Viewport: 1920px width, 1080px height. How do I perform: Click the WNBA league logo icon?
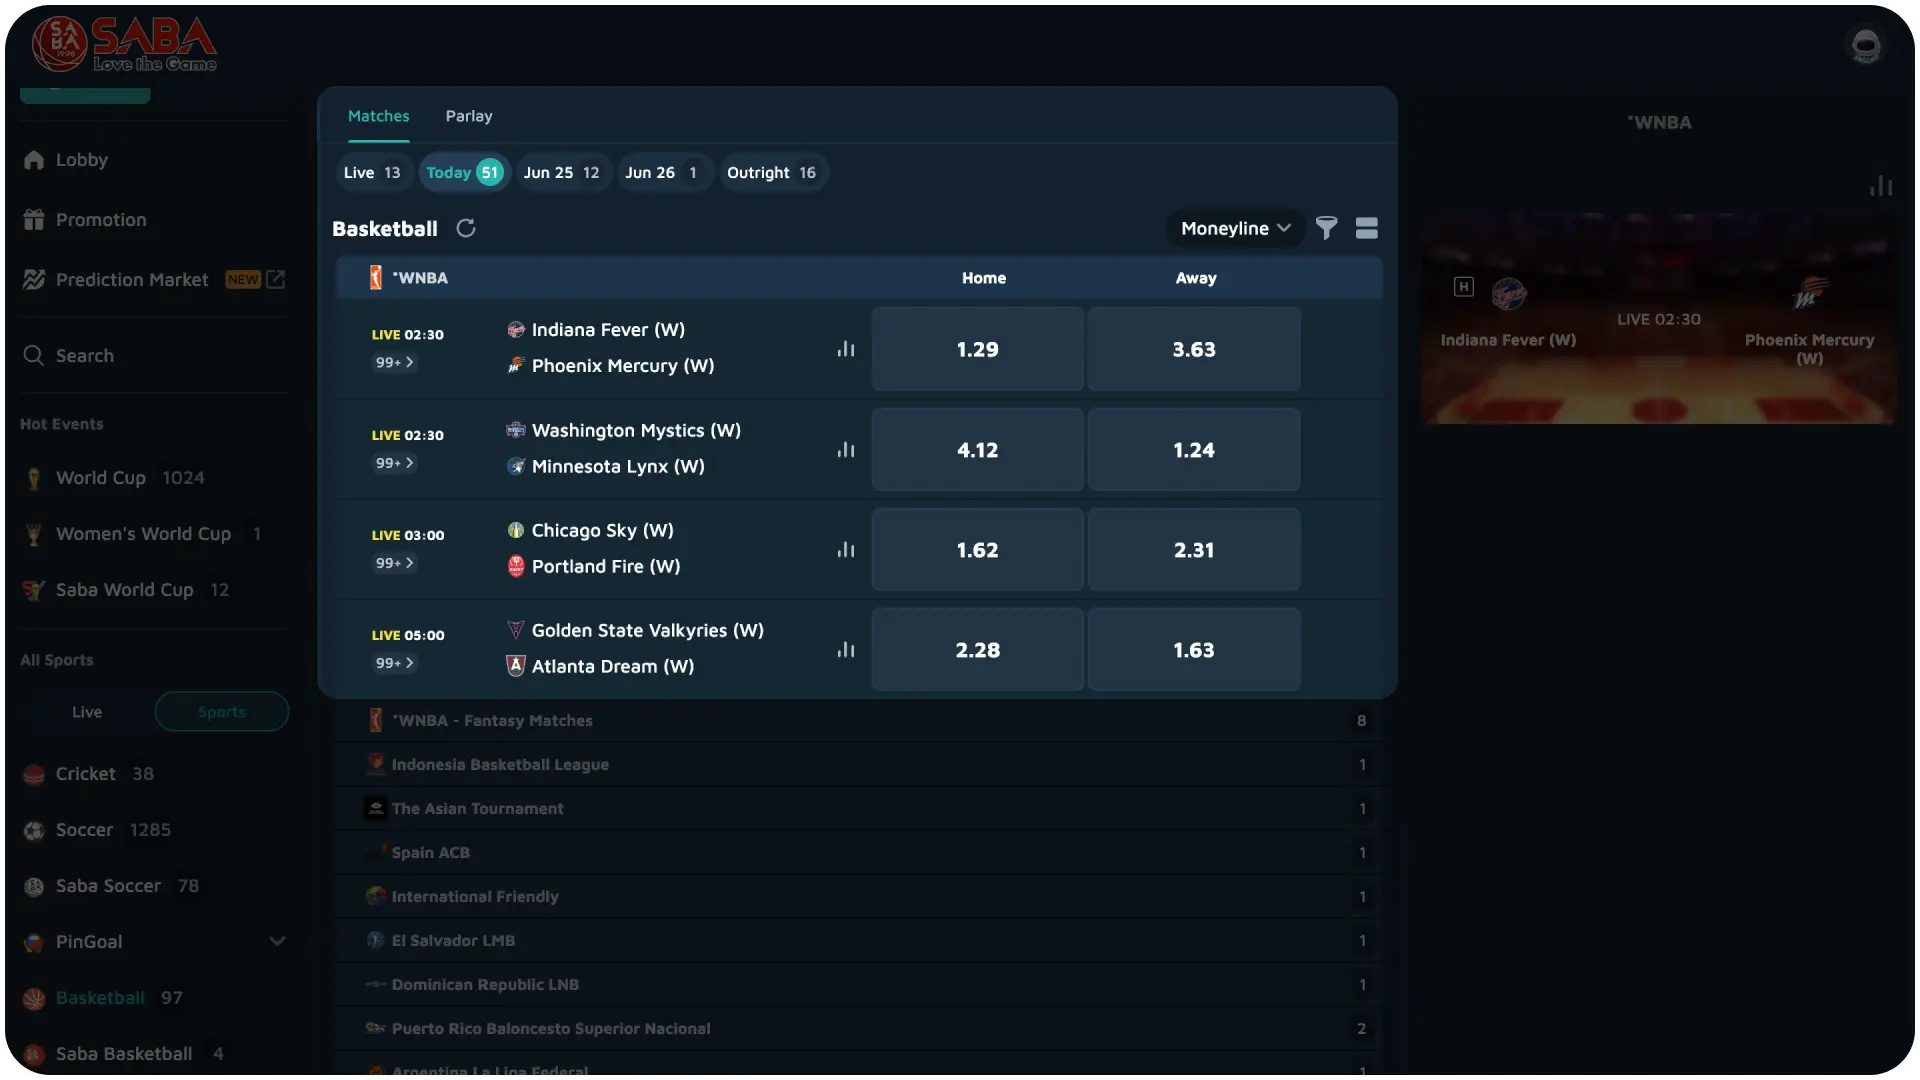pyautogui.click(x=376, y=278)
